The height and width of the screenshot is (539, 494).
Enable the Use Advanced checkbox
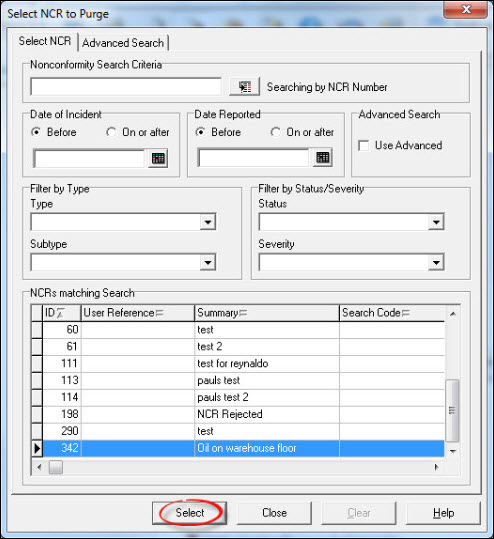pos(363,145)
